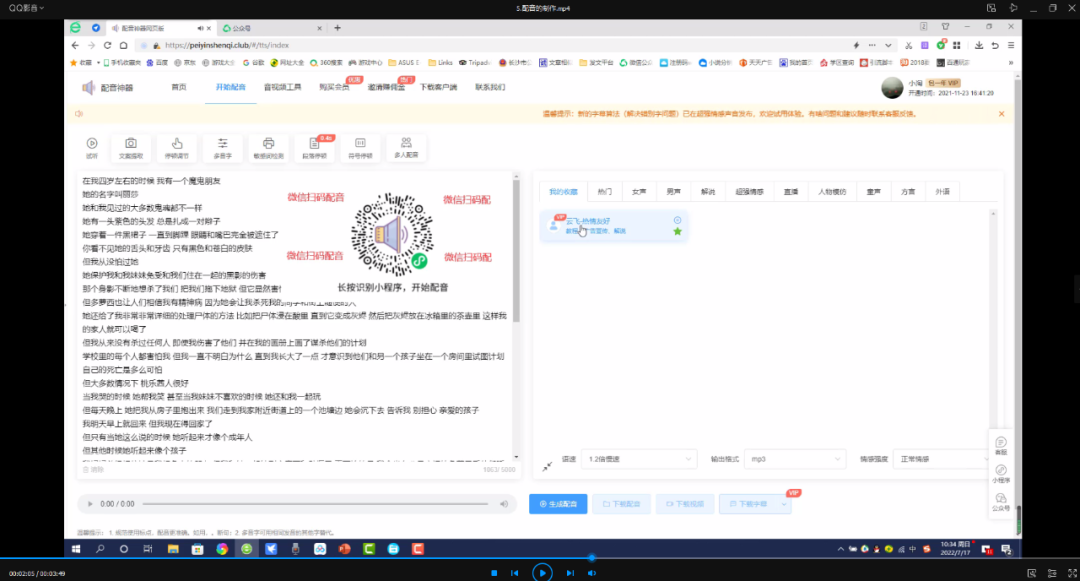The height and width of the screenshot is (581, 1080).
Task: Click QQ影音 previous track button
Action: click(x=515, y=573)
